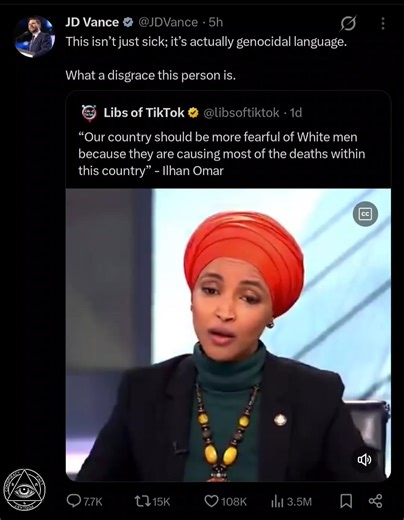The width and height of the screenshot is (404, 520).
Task: Repost the tweet via retweet icon
Action: pos(142,501)
